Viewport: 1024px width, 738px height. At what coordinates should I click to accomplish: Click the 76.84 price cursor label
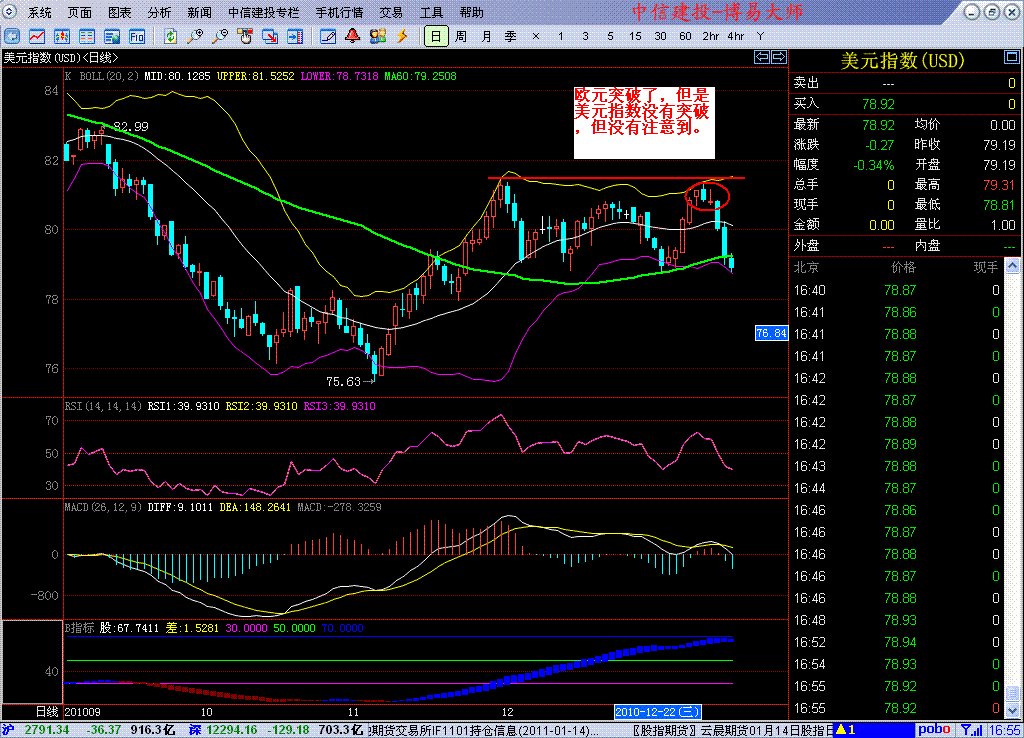771,333
